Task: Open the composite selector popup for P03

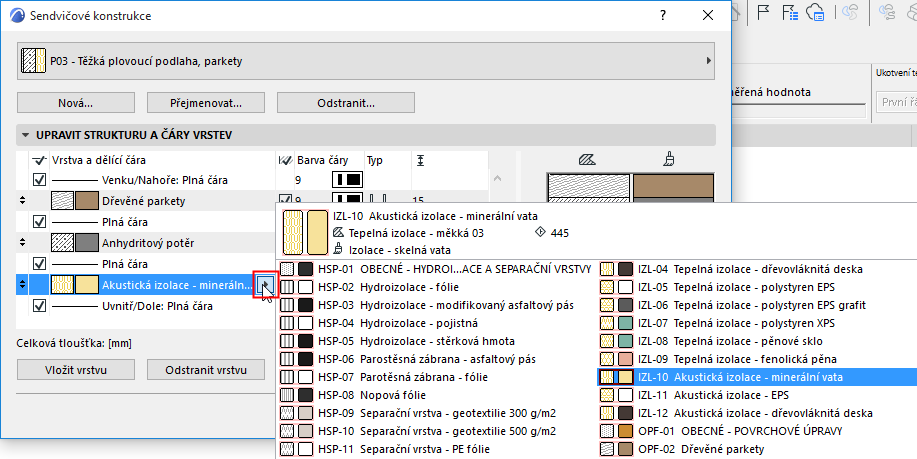Action: coord(366,61)
